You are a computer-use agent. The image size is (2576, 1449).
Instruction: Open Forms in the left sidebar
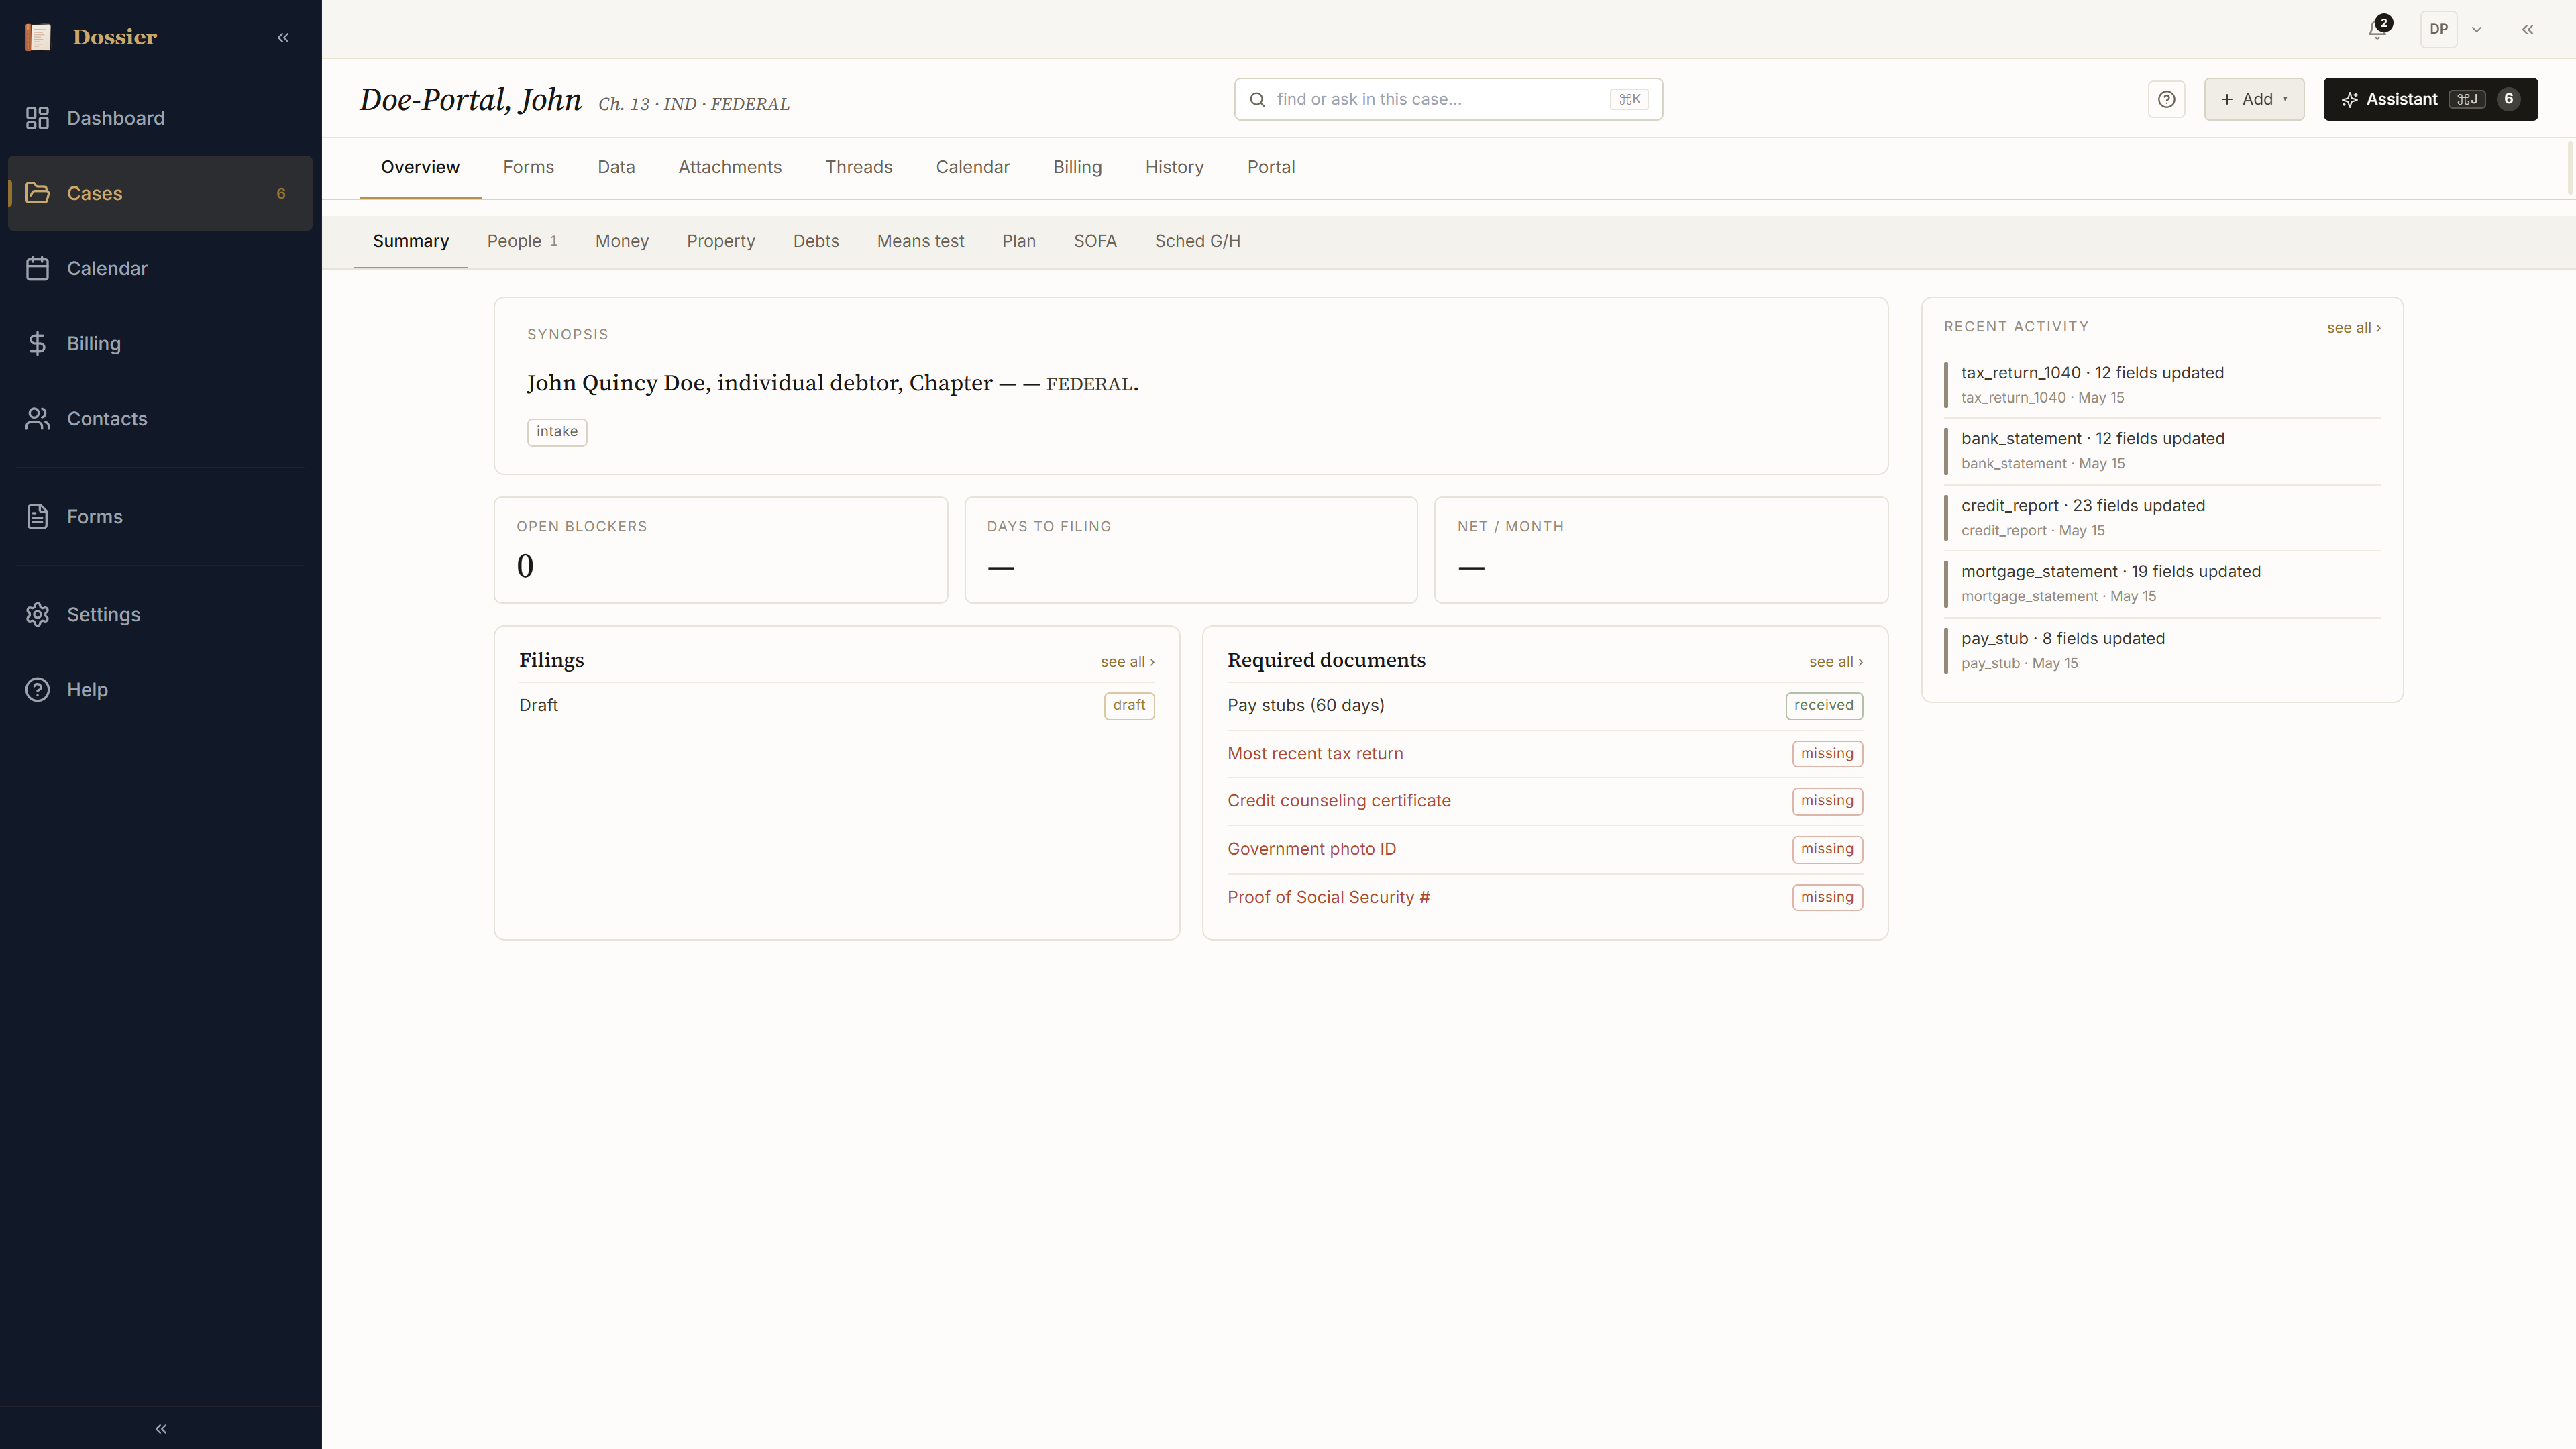click(x=160, y=516)
